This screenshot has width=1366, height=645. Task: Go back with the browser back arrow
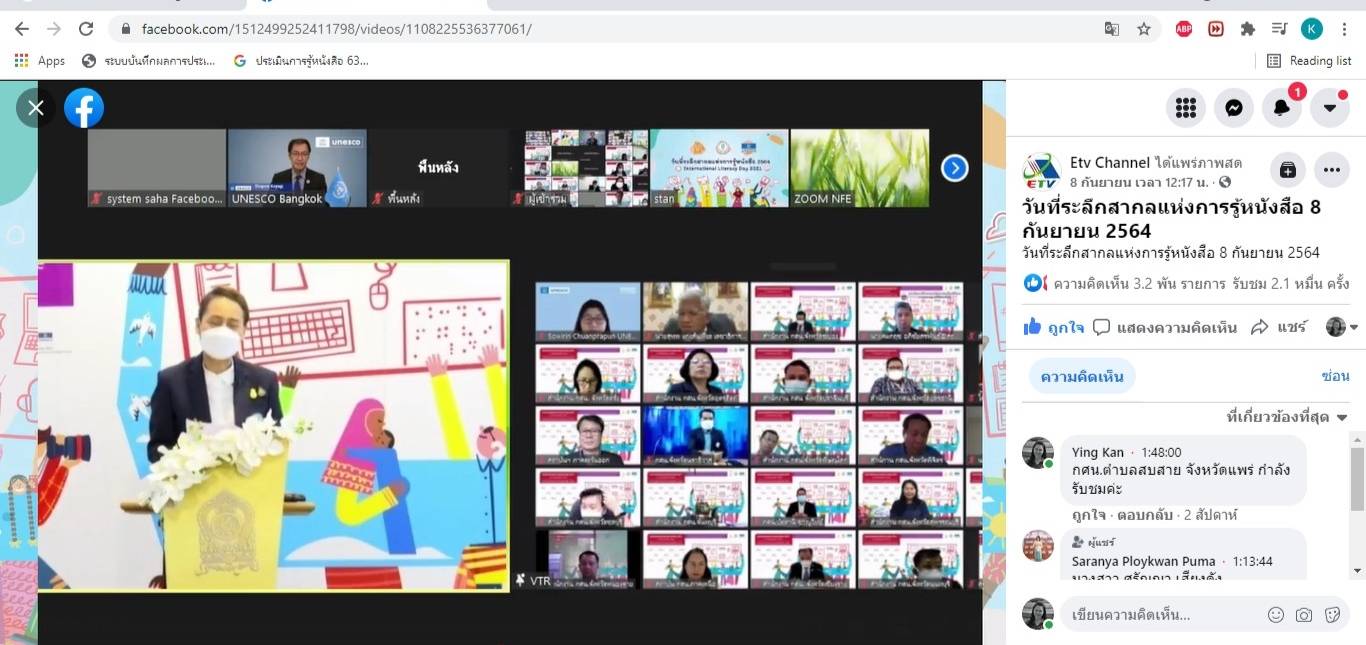[22, 29]
